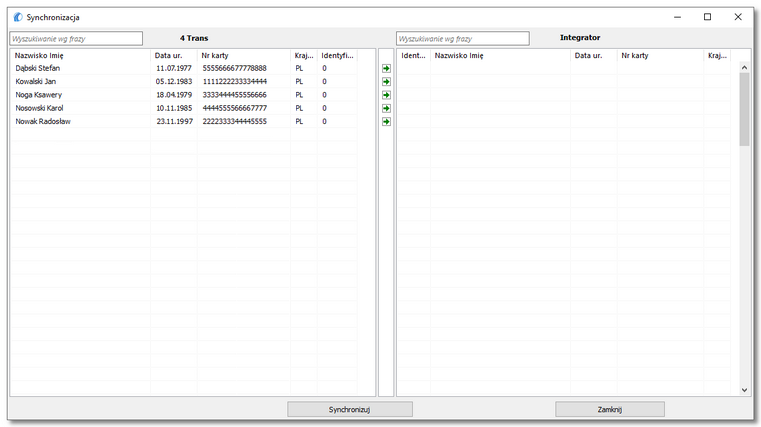Screen dimensions: 761x427
Task: Click birth date 05.12.1983
Action: (174, 82)
